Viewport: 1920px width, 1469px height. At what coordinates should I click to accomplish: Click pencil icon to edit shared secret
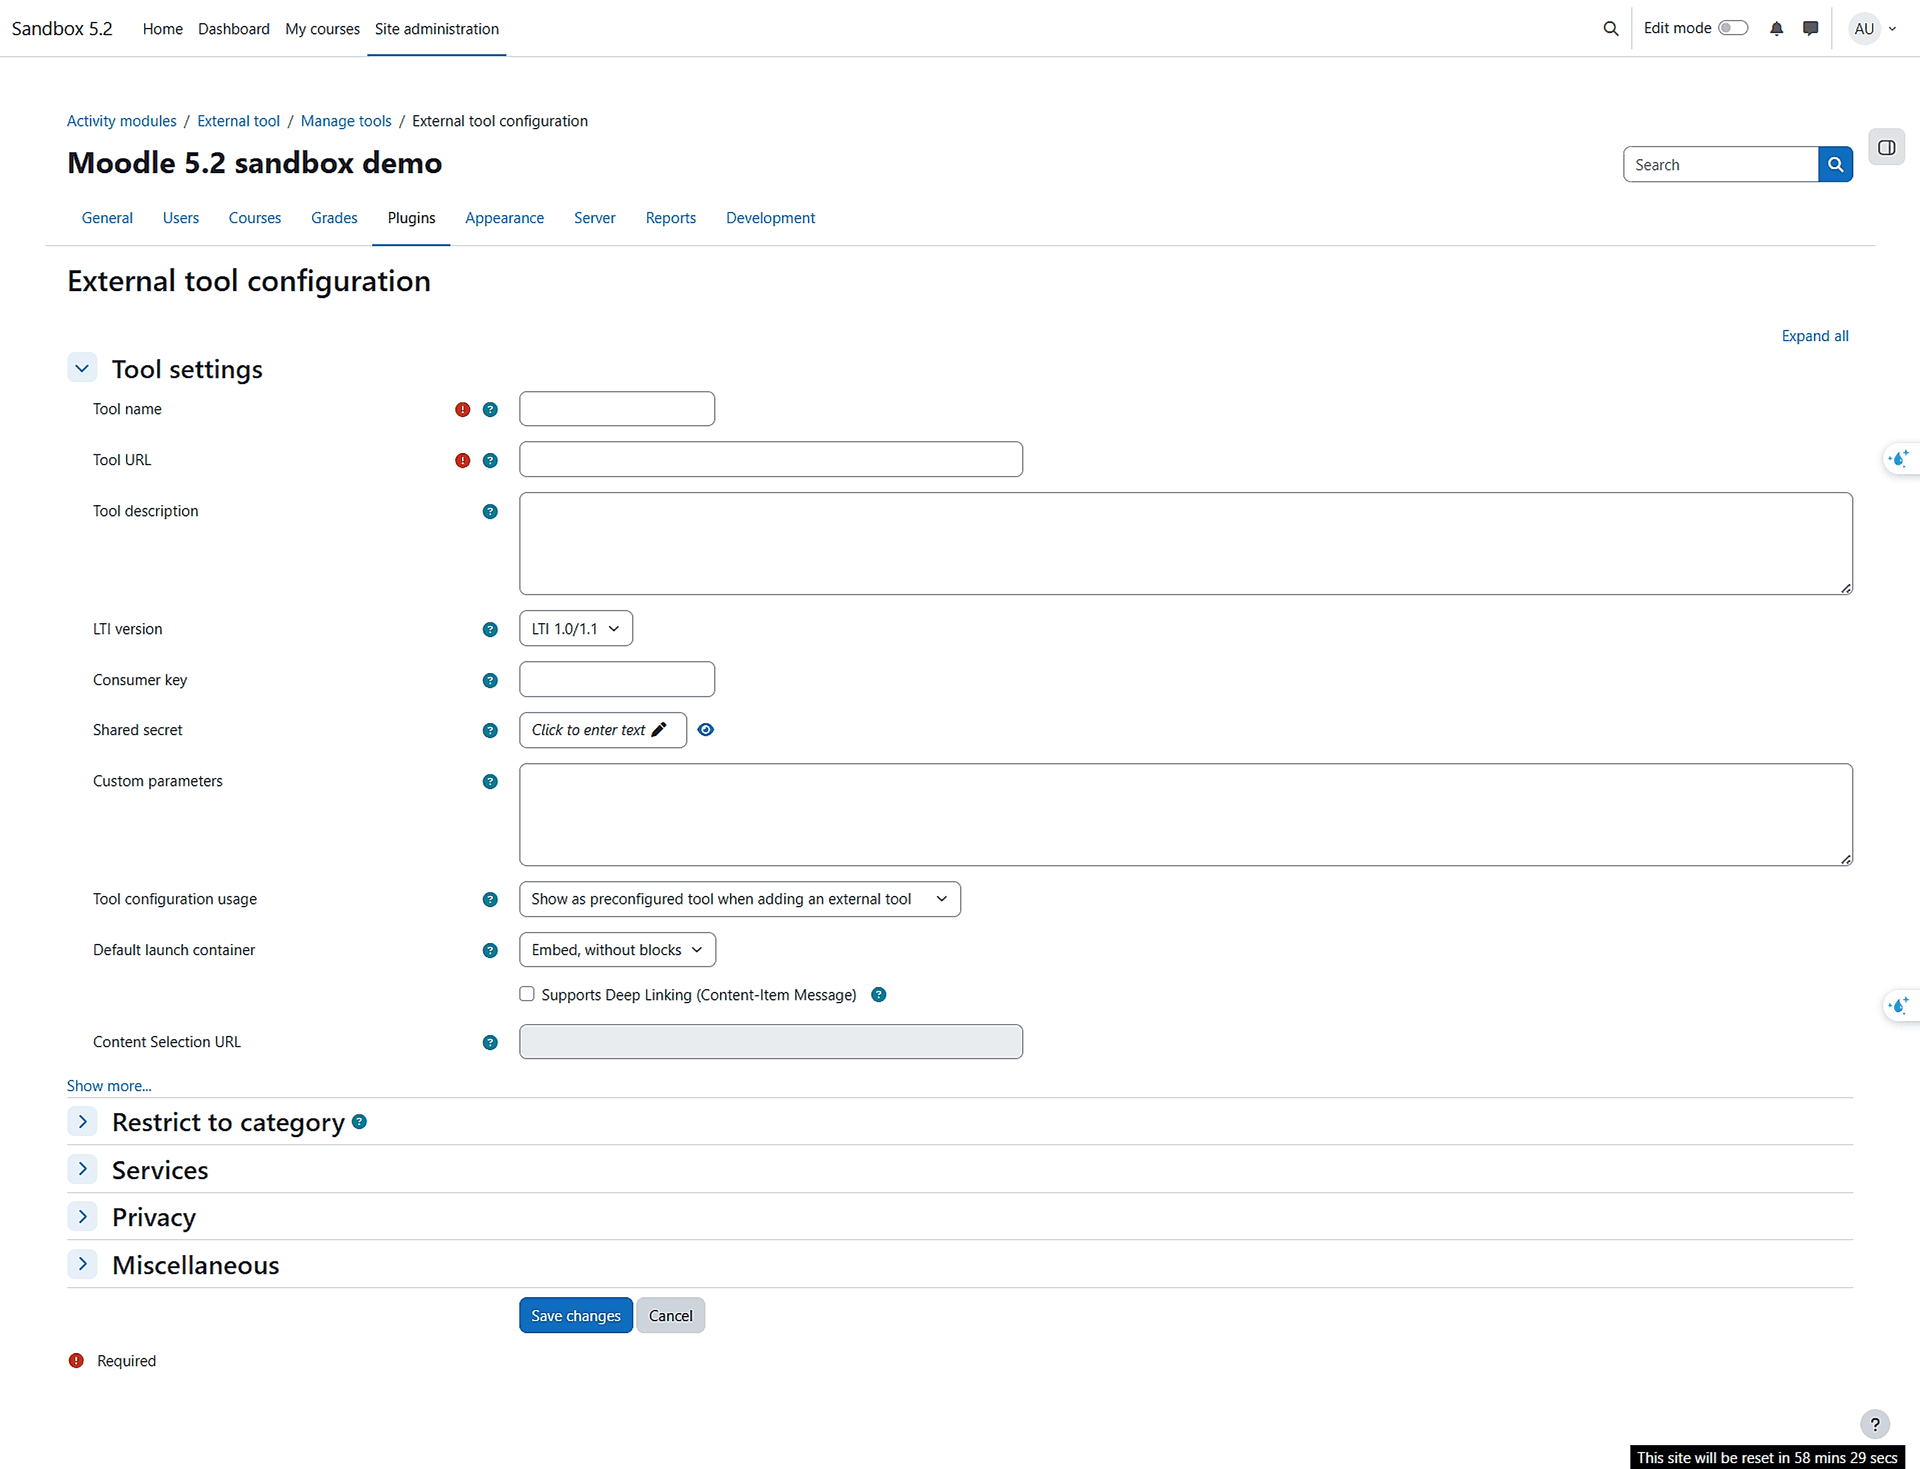pos(659,730)
